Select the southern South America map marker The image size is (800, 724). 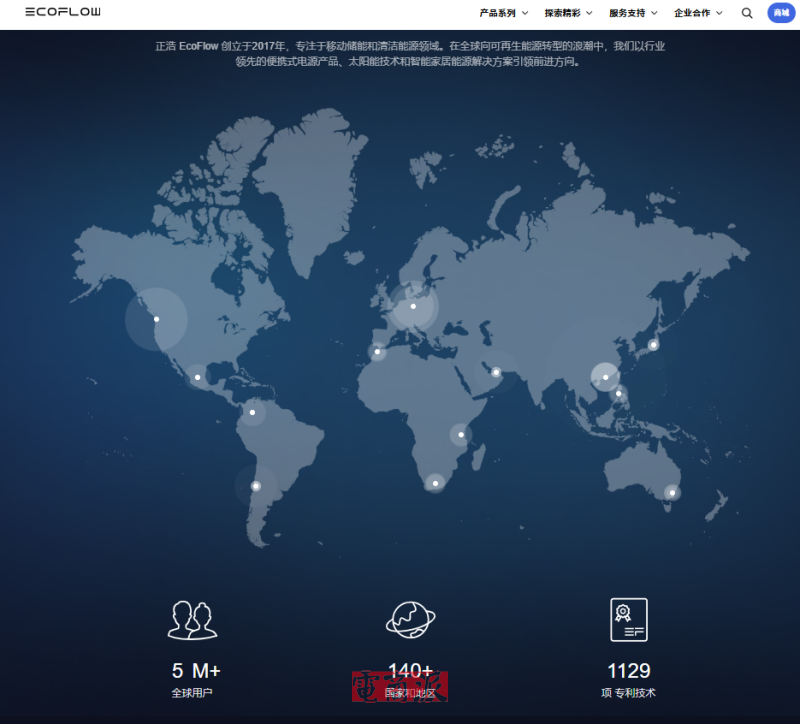click(x=256, y=486)
